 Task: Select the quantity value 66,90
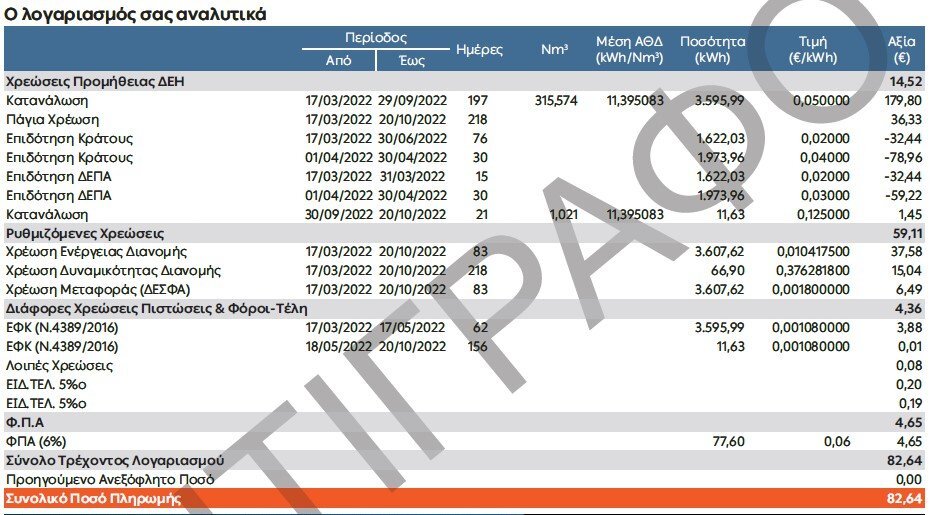(x=728, y=271)
